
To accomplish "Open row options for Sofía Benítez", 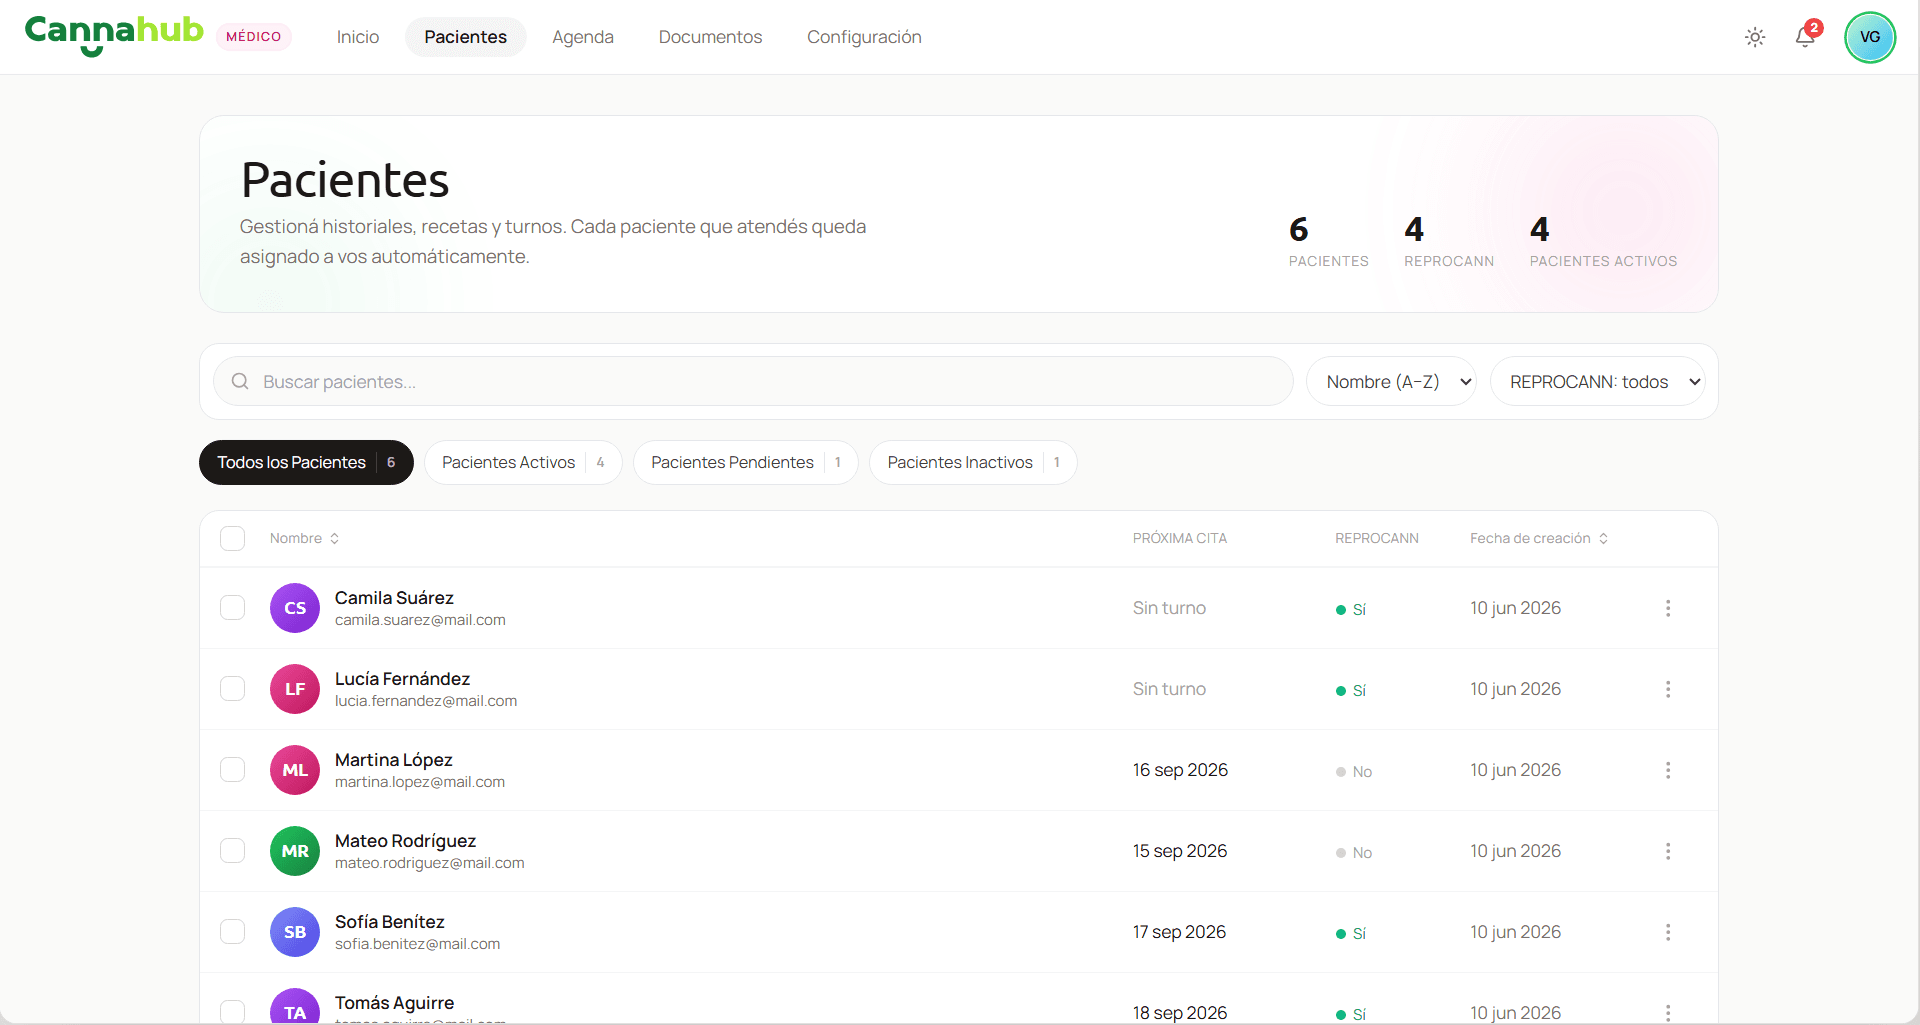I will tap(1668, 932).
